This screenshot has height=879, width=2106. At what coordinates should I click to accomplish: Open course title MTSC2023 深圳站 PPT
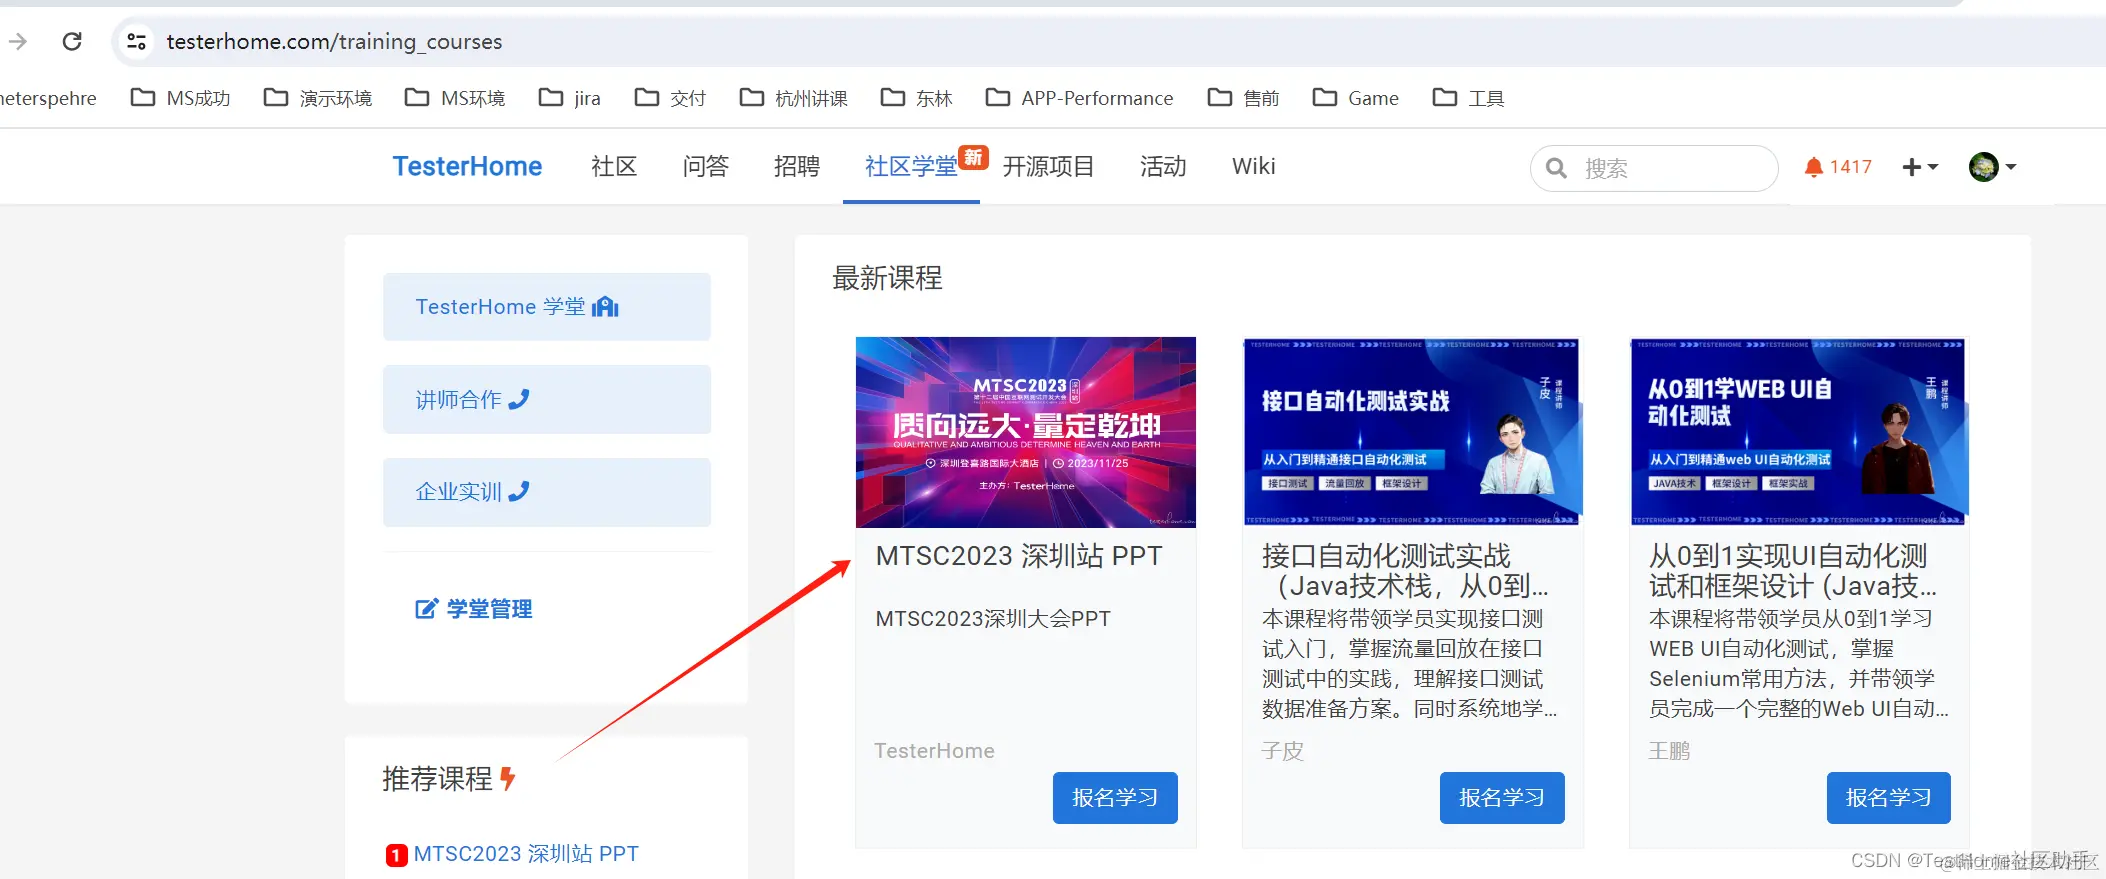1019,556
